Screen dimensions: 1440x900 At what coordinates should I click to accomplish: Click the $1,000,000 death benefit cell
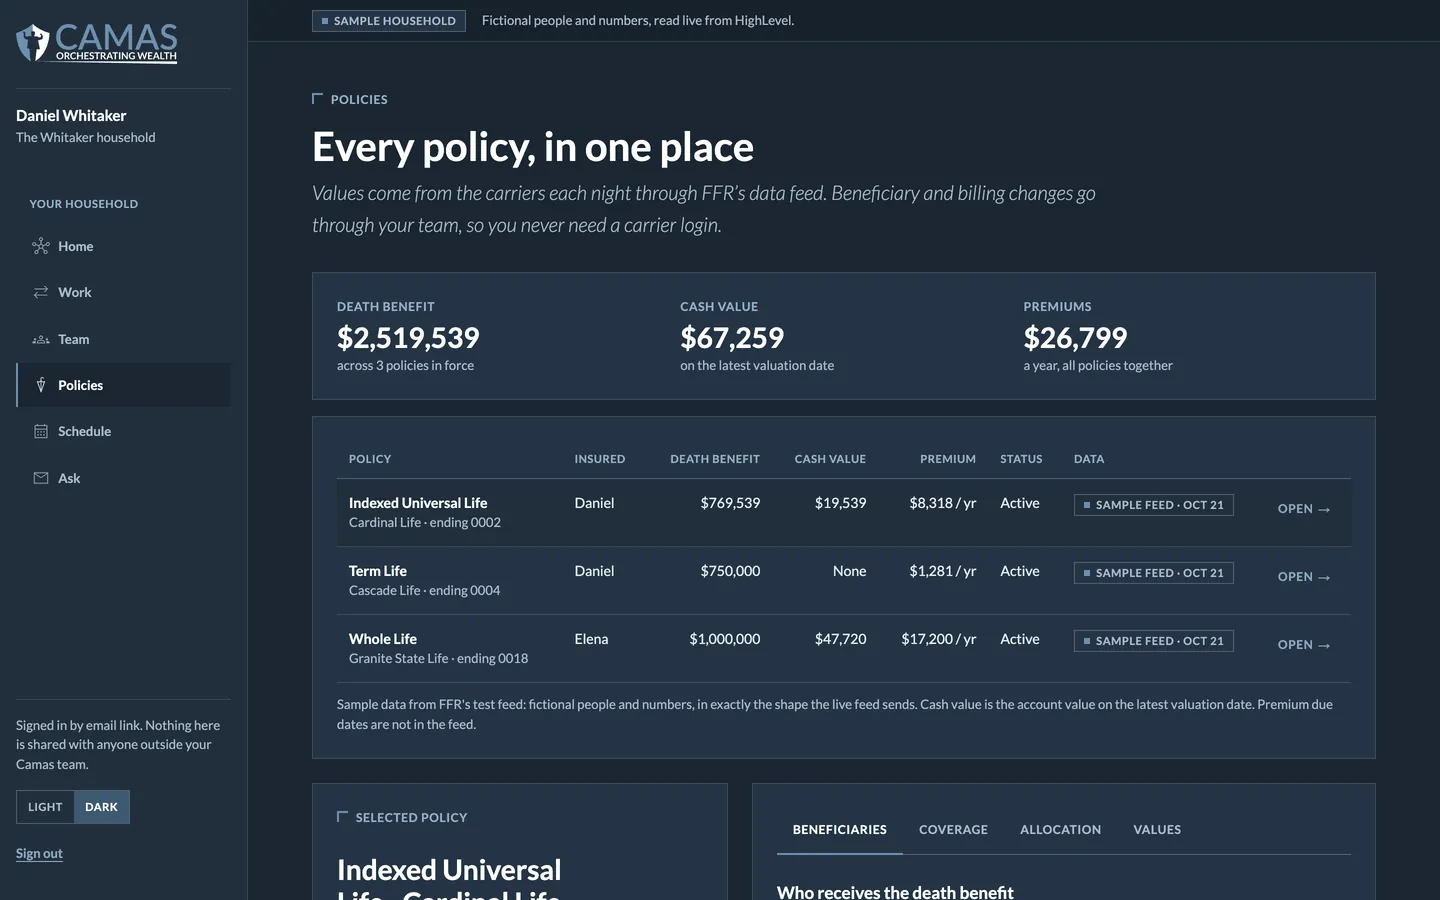click(x=725, y=639)
